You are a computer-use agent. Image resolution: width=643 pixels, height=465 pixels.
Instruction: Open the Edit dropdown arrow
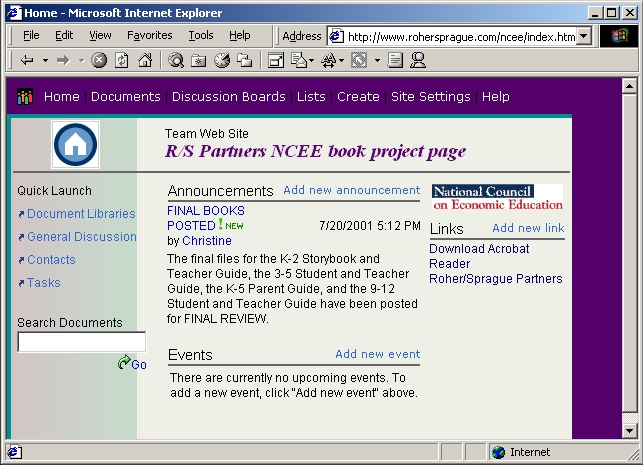click(377, 61)
